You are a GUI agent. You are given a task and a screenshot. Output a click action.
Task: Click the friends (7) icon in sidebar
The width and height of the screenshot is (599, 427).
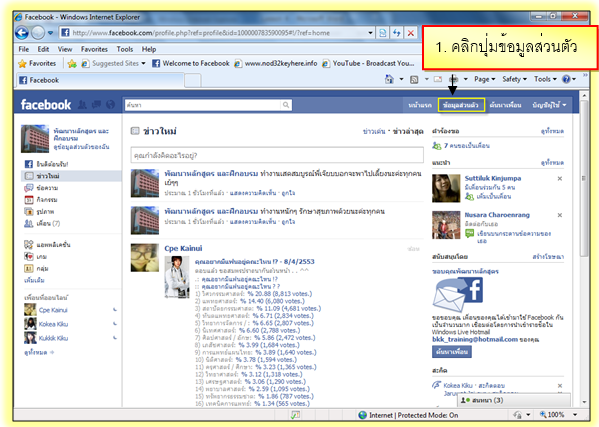(x=29, y=223)
